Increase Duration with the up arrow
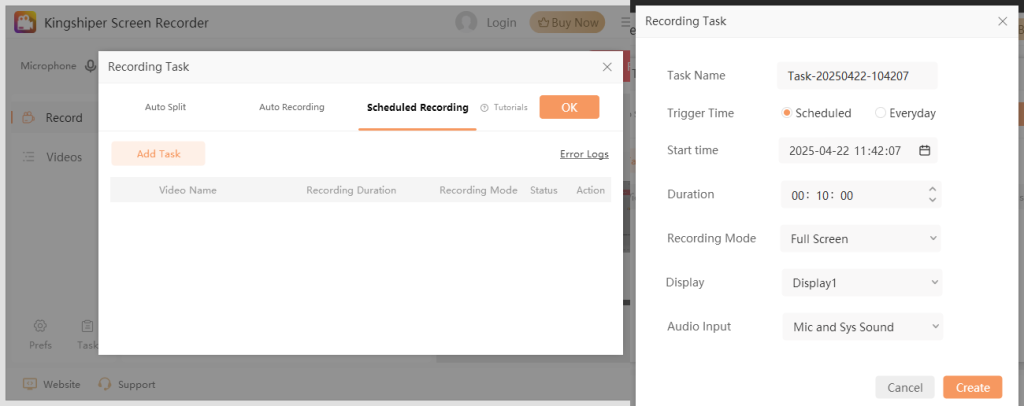This screenshot has width=1024, height=406. tap(932, 190)
